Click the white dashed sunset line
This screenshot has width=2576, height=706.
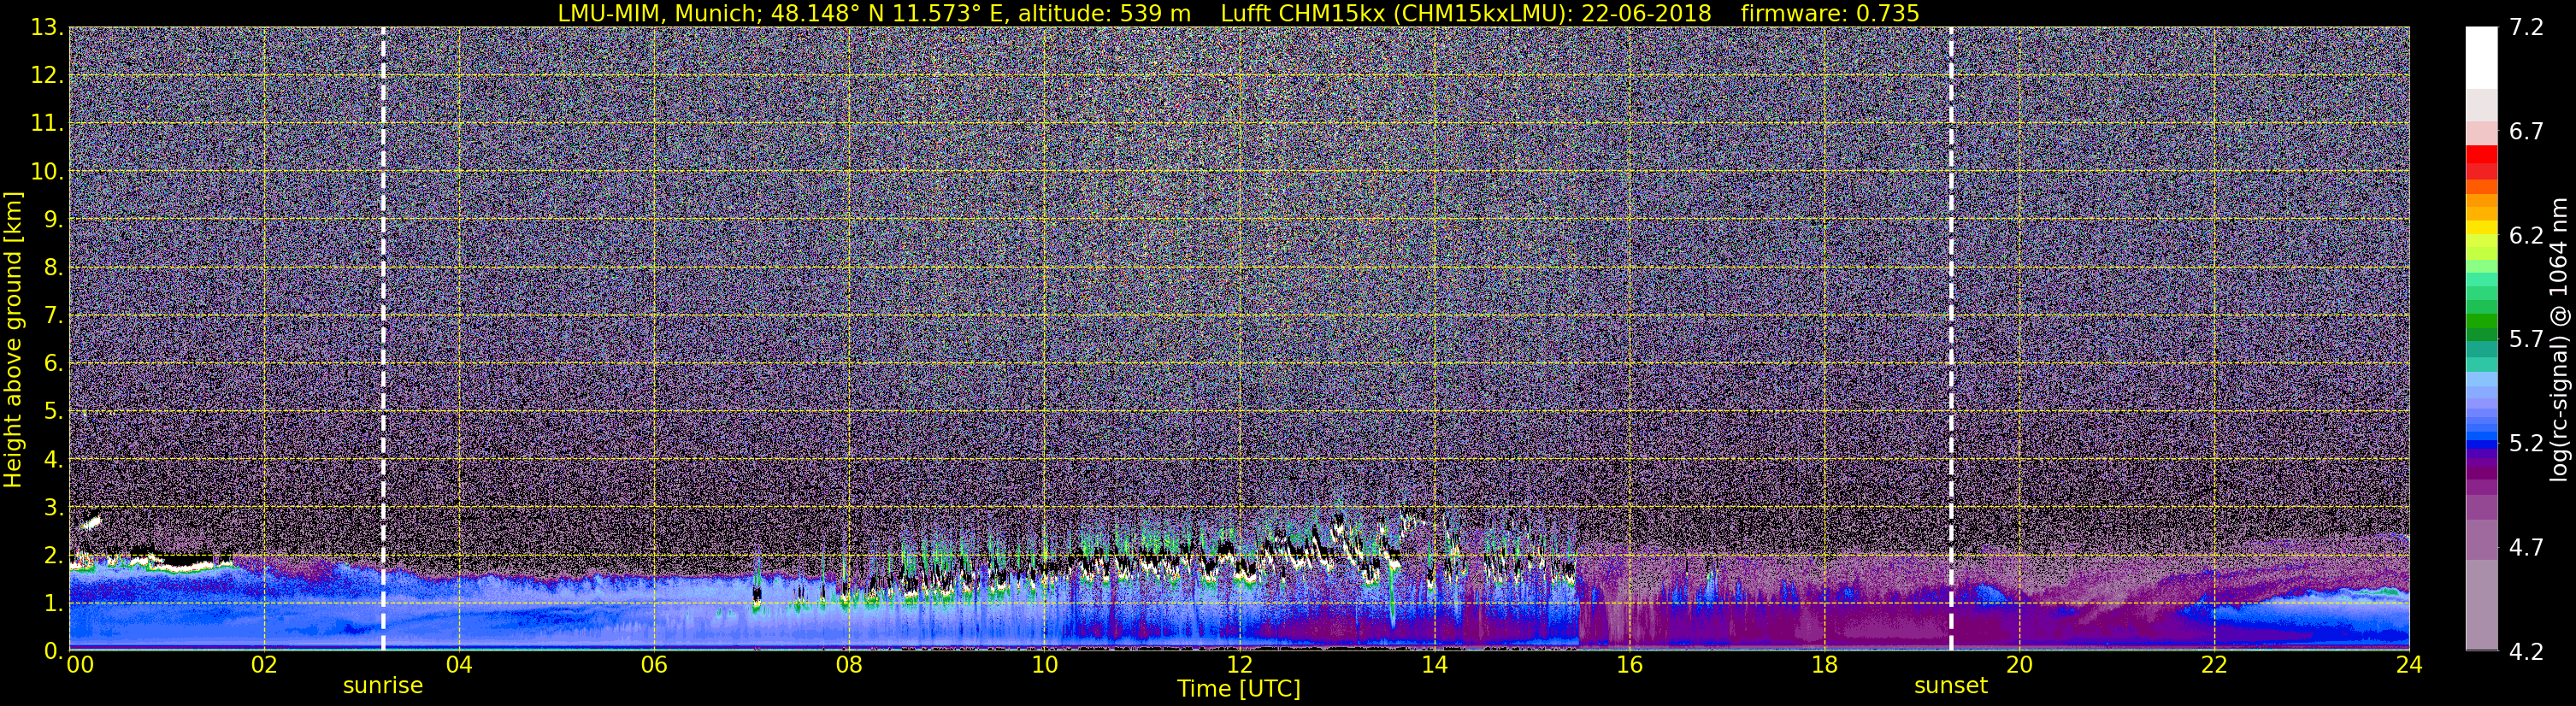1951,339
